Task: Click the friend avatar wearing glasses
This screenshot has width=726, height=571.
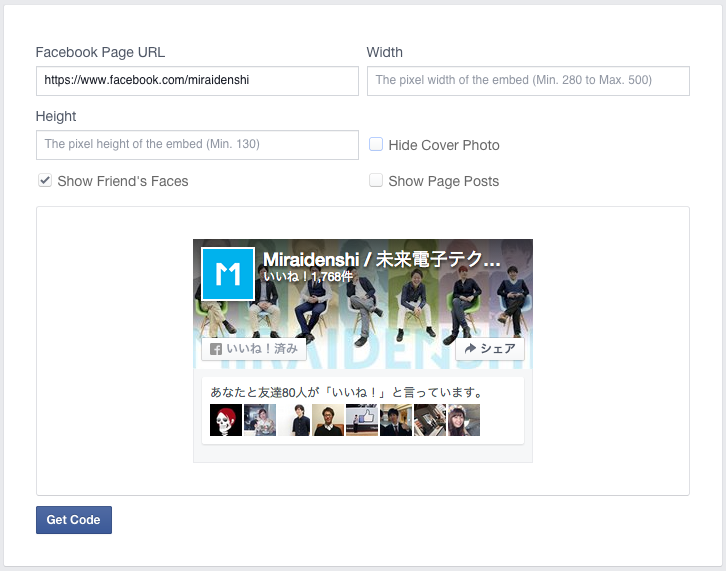Action: coord(328,420)
